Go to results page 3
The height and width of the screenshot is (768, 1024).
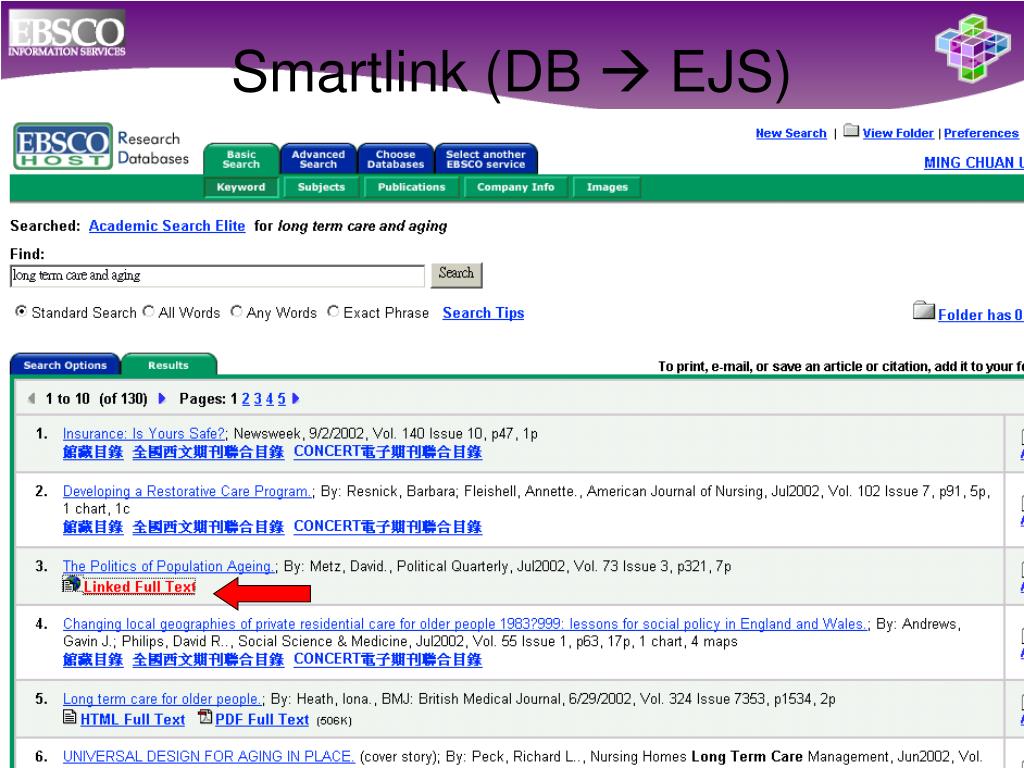coord(258,398)
